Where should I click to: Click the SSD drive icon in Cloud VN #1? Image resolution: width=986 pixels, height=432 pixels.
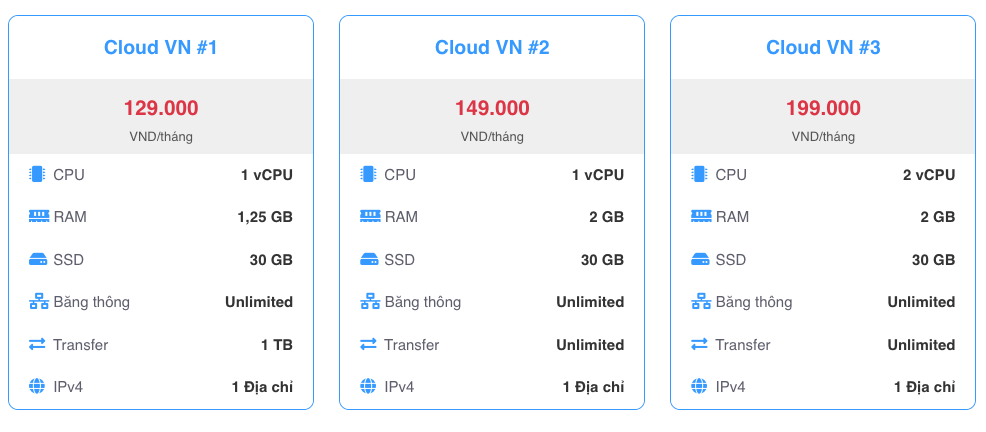click(x=38, y=259)
